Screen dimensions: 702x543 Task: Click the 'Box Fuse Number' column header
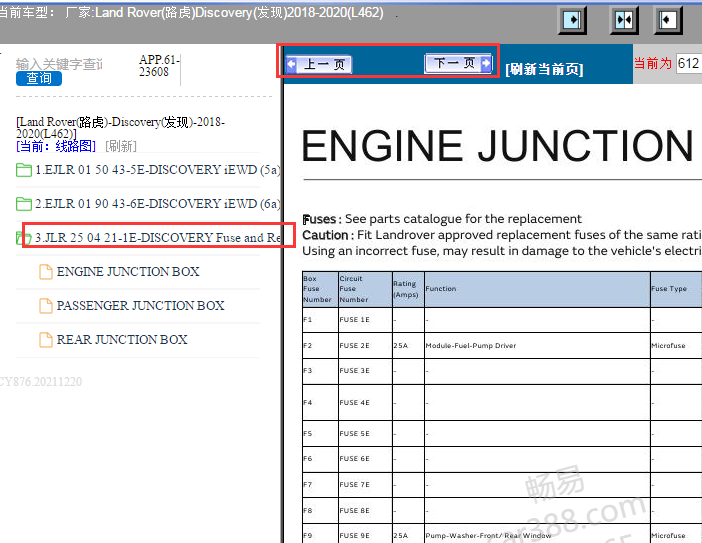(320, 289)
